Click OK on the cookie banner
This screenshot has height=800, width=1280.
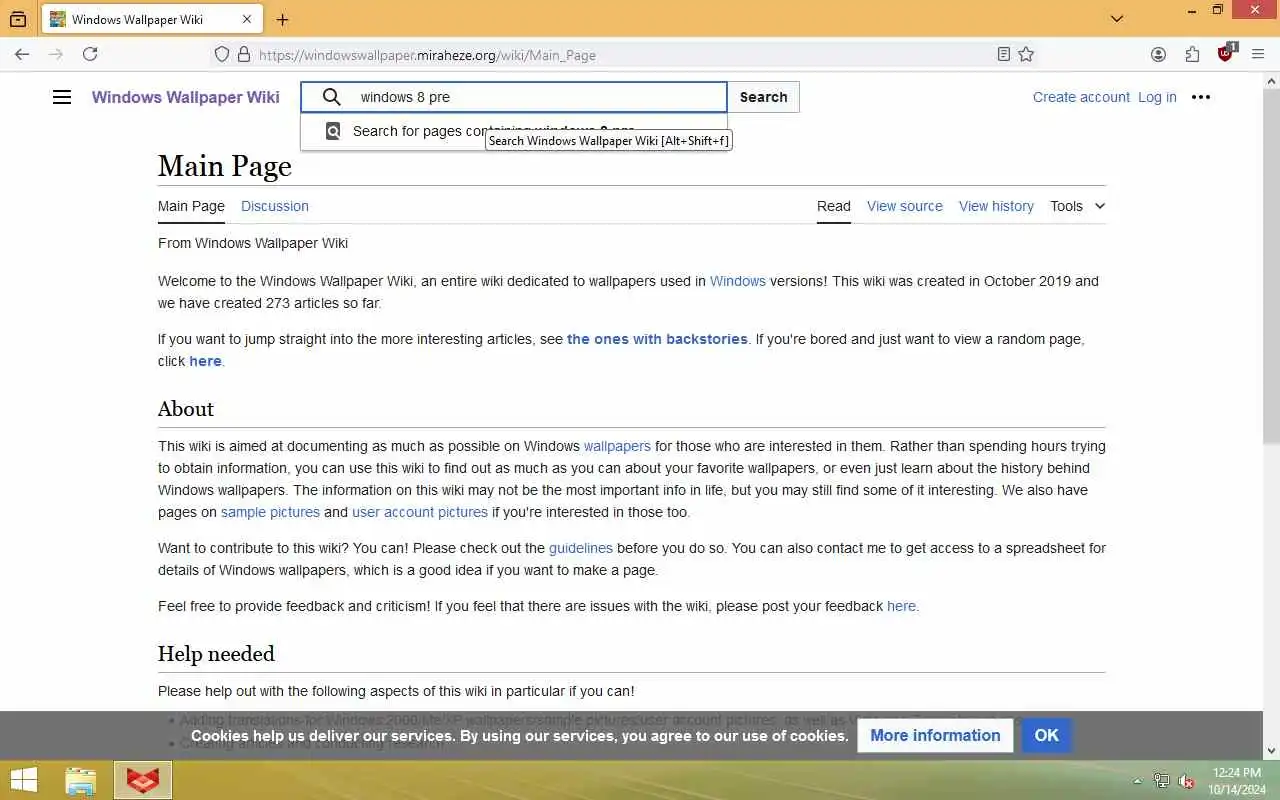click(1046, 735)
